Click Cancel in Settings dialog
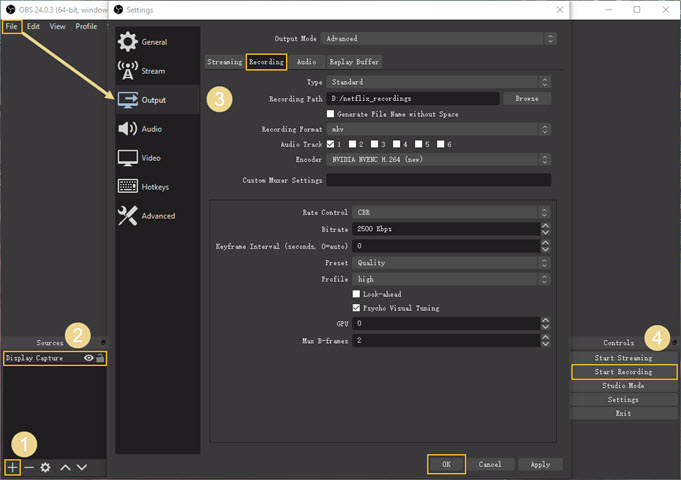This screenshot has height=480, width=681. click(x=490, y=464)
